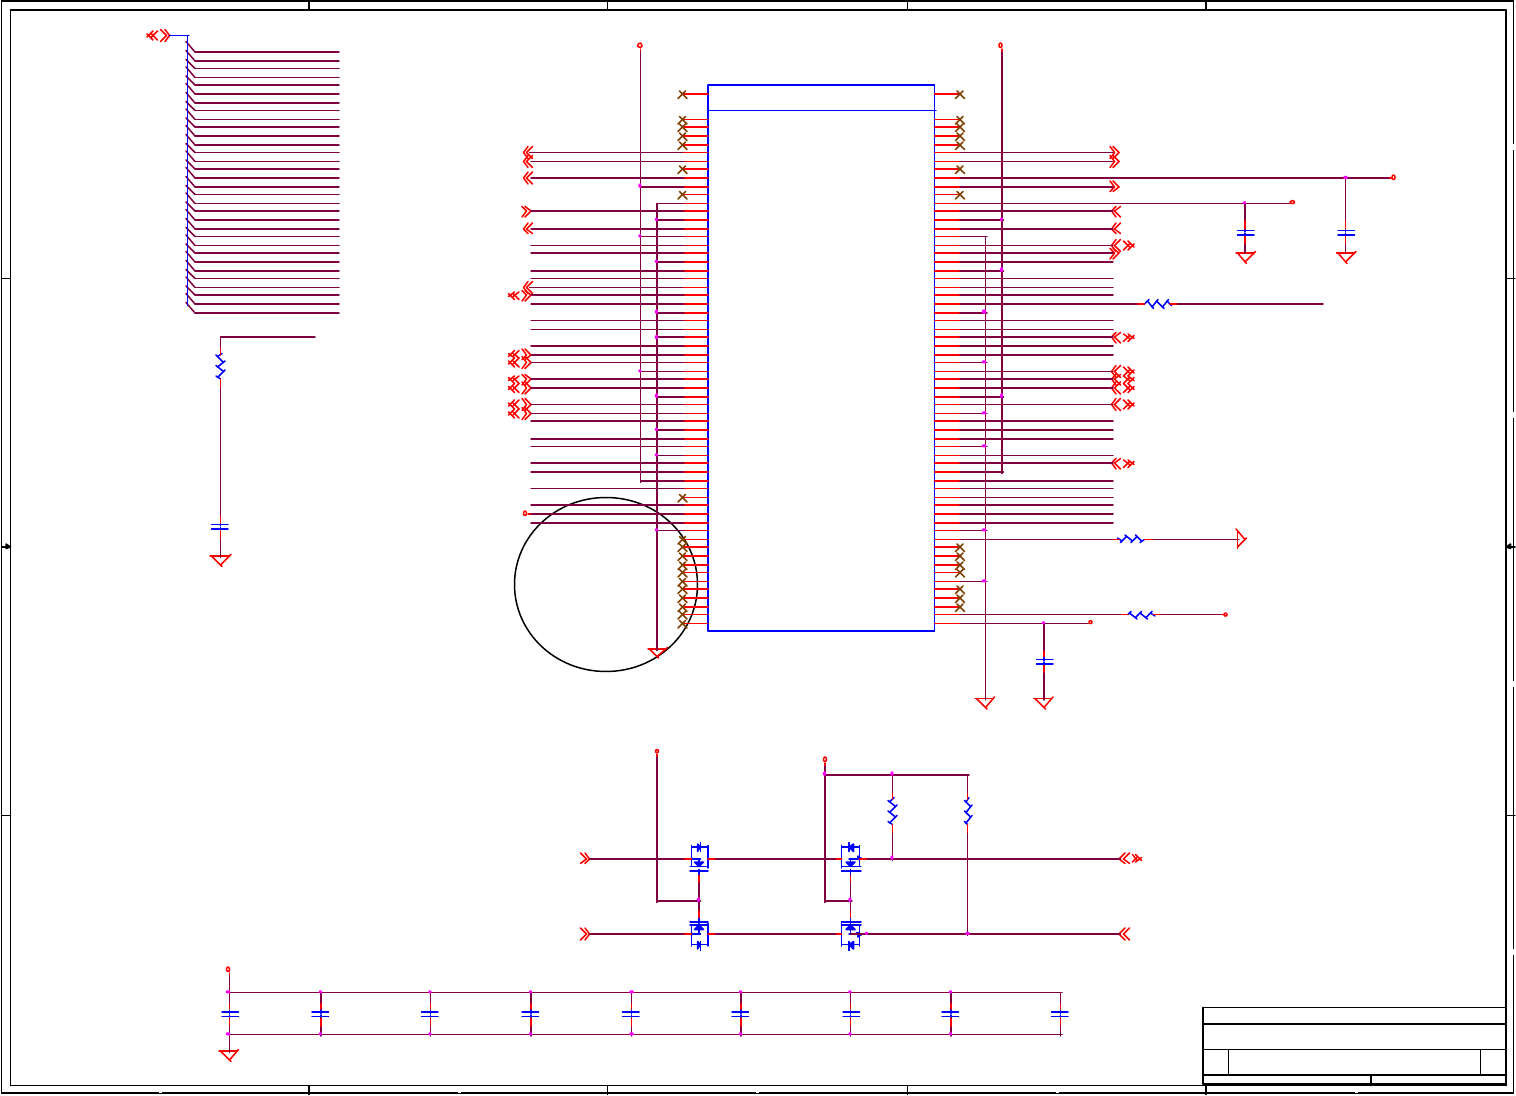Image resolution: width=1516 pixels, height=1096 pixels.
Task: Pick the ground symbol under the far-left capacitor
Action: pos(220,560)
